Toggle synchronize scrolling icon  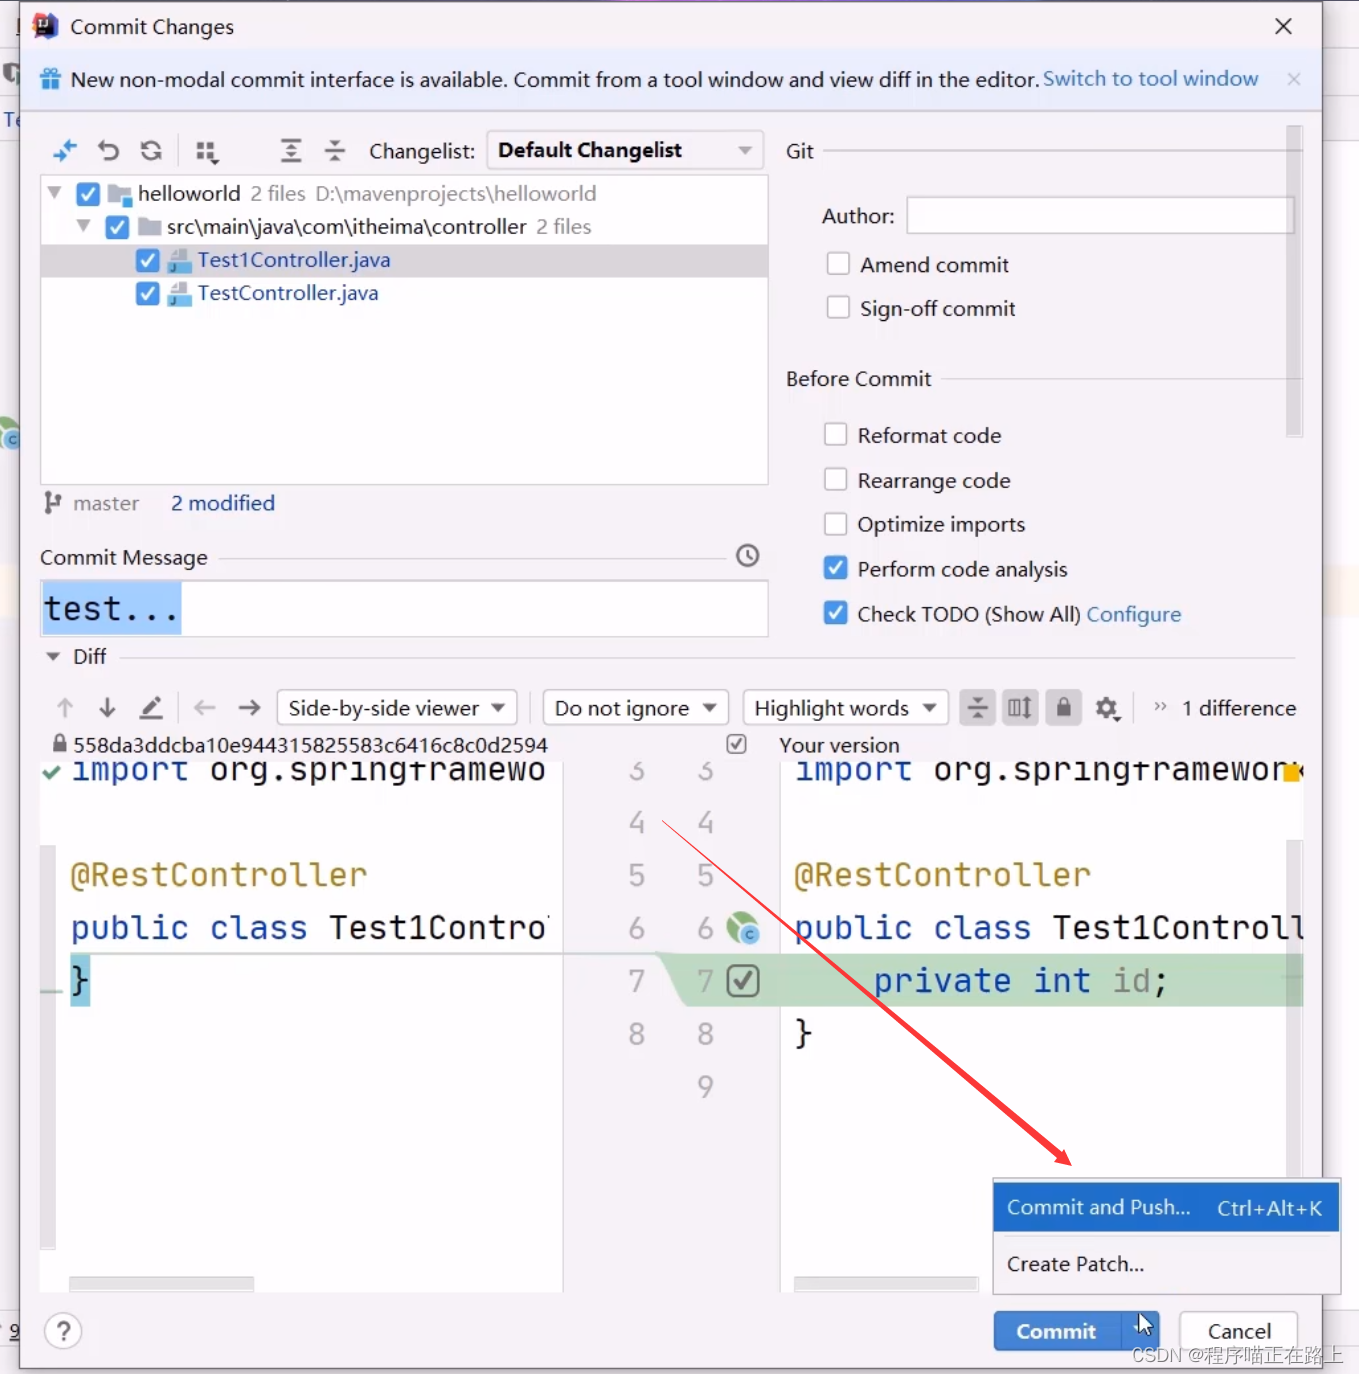1020,708
